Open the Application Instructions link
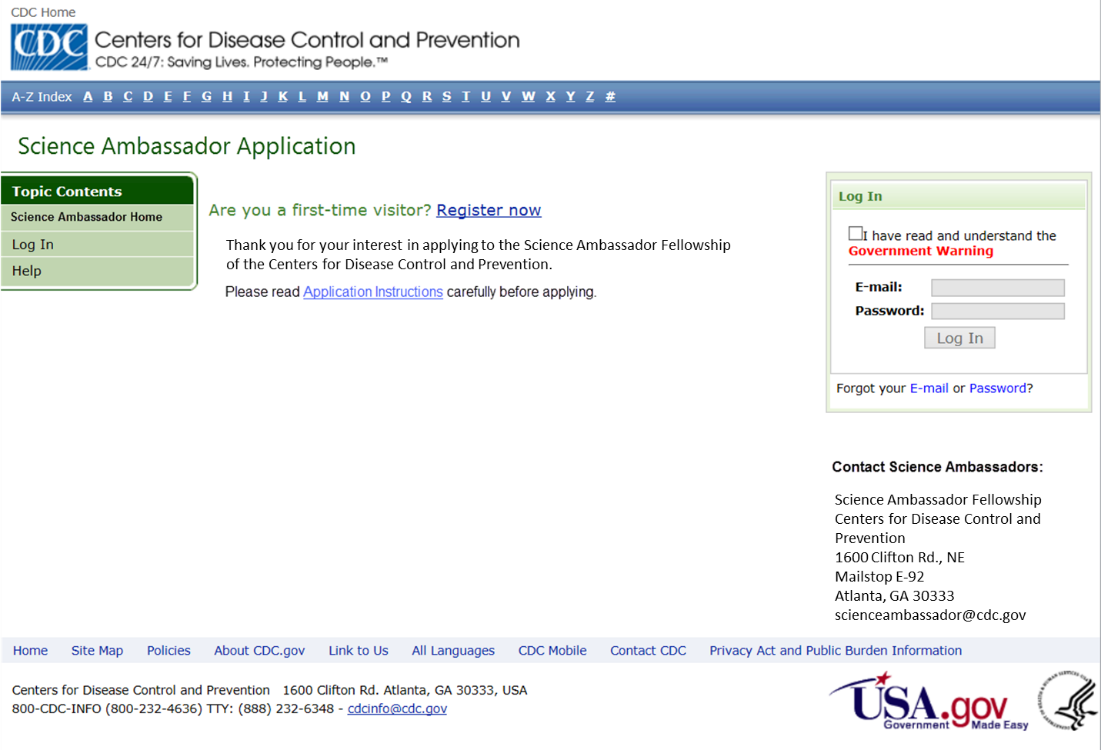1101x750 pixels. [373, 292]
